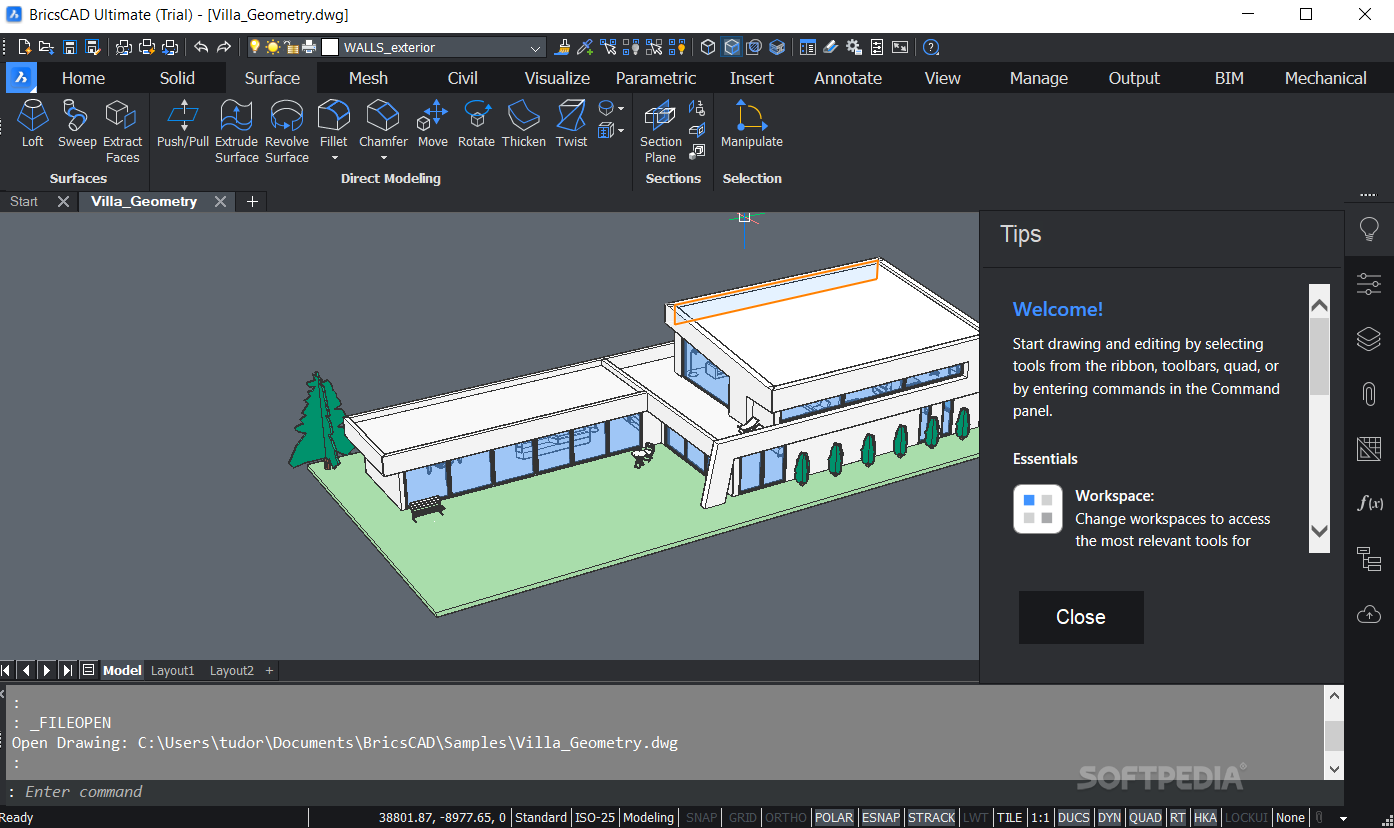Activate the Move direct modeling tool
This screenshot has width=1394, height=828.
point(433,124)
